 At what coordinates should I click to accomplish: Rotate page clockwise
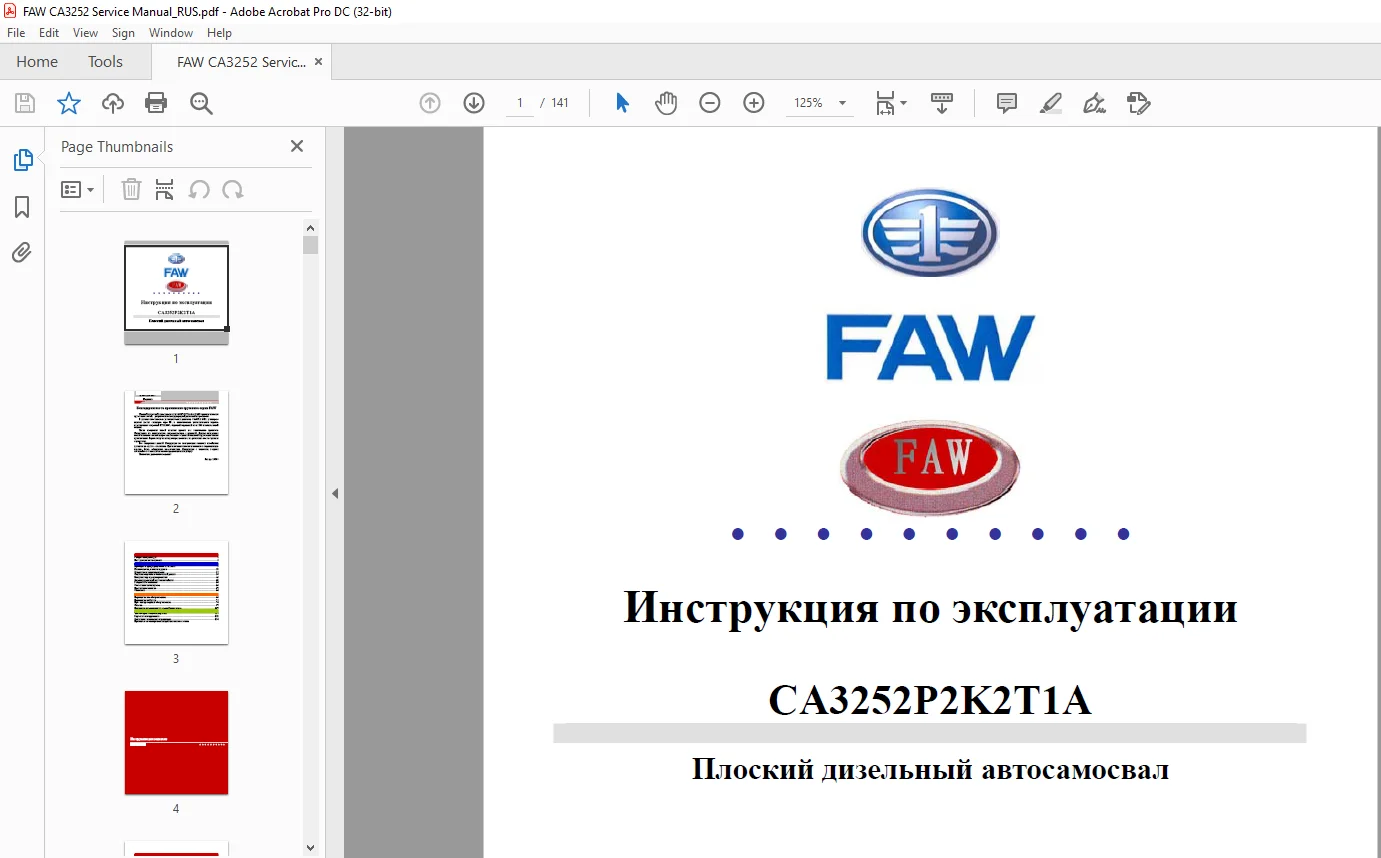click(x=233, y=190)
